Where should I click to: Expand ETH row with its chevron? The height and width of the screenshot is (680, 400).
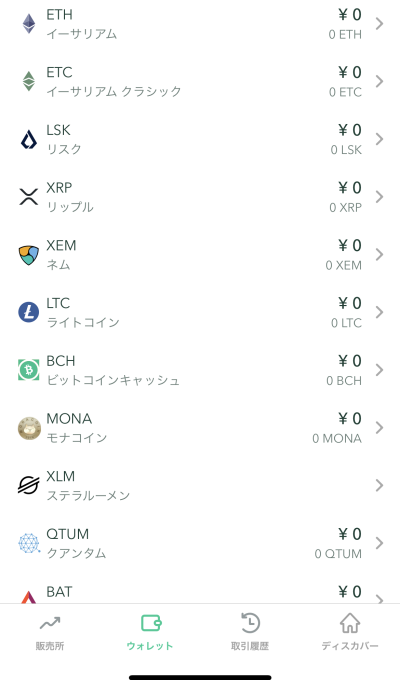pyautogui.click(x=379, y=23)
